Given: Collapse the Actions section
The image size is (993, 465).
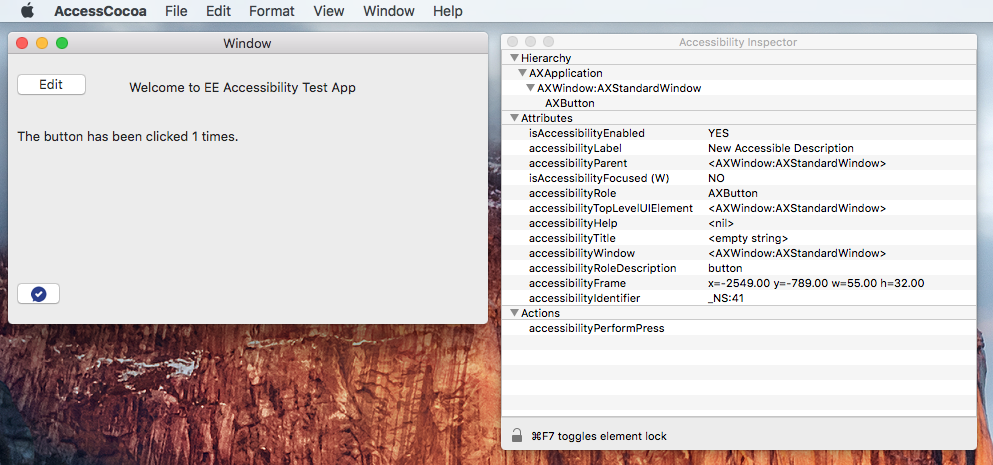Looking at the screenshot, I should (514, 312).
